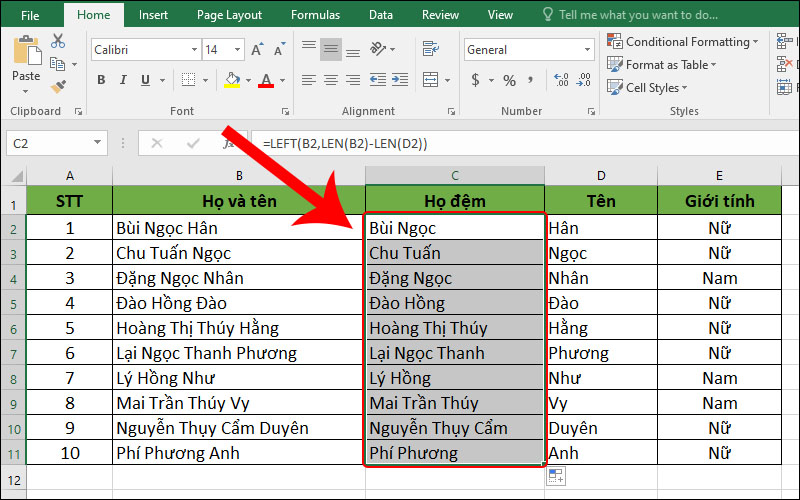800x500 pixels.
Task: Open Cell Styles menu
Action: pyautogui.click(x=646, y=87)
